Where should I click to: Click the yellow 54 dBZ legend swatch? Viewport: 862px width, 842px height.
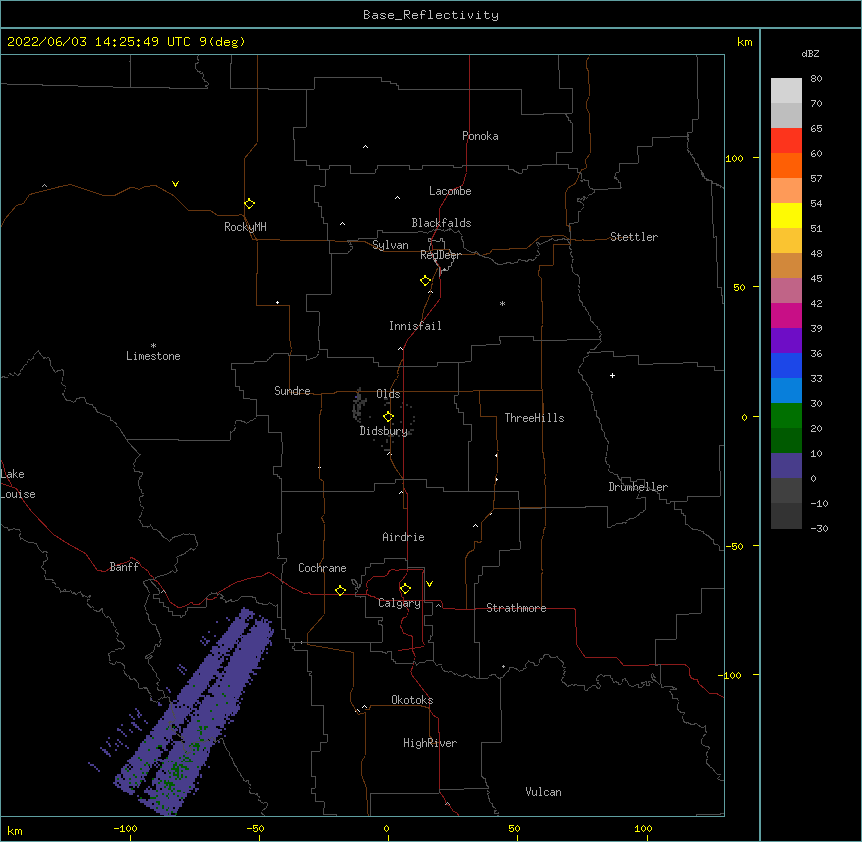point(786,215)
